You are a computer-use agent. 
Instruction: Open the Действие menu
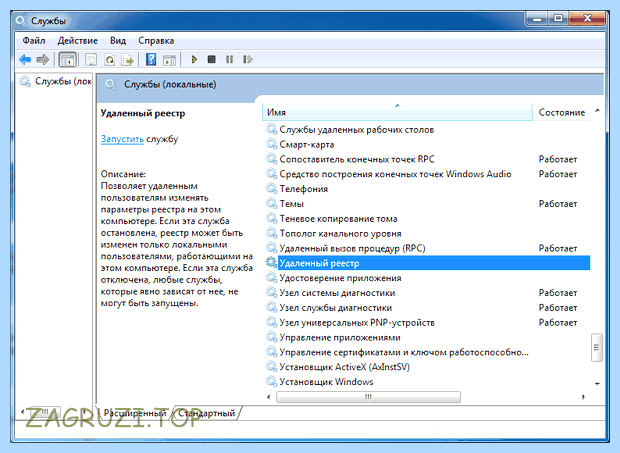[x=78, y=41]
